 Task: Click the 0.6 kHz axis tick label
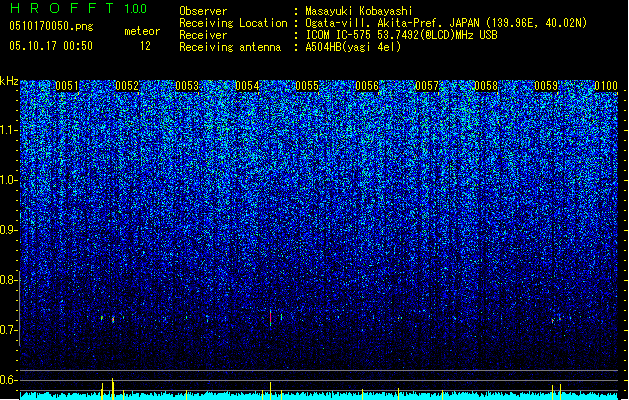click(9, 380)
